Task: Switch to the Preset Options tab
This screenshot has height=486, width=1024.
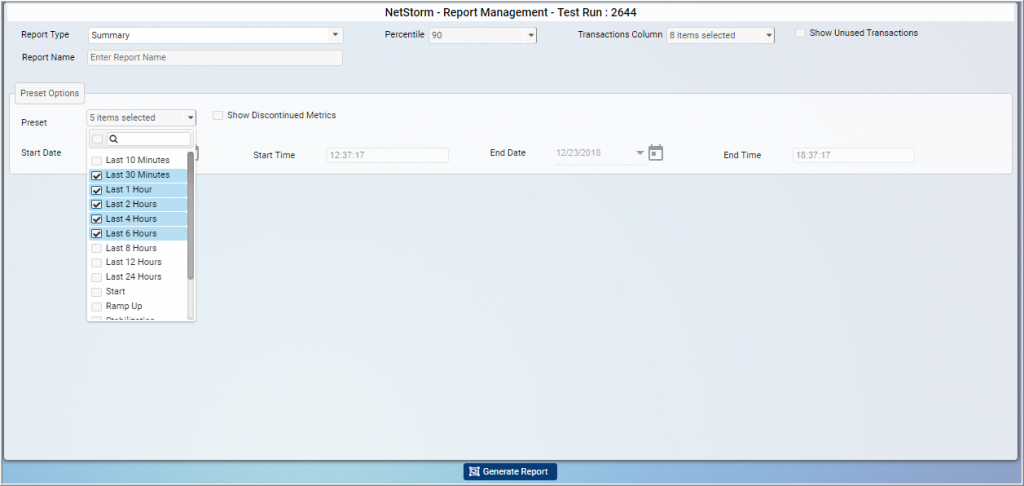Action: click(x=50, y=93)
